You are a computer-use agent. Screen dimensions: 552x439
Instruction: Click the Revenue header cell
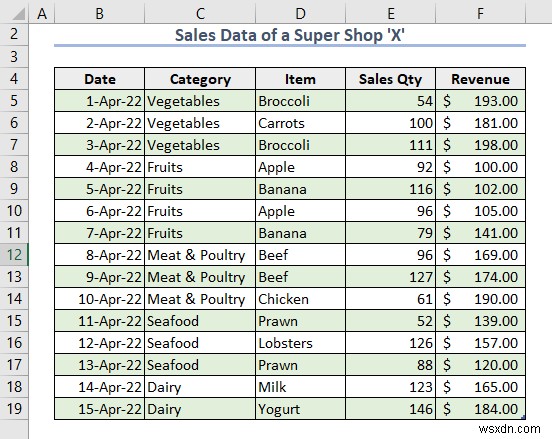tap(481, 79)
